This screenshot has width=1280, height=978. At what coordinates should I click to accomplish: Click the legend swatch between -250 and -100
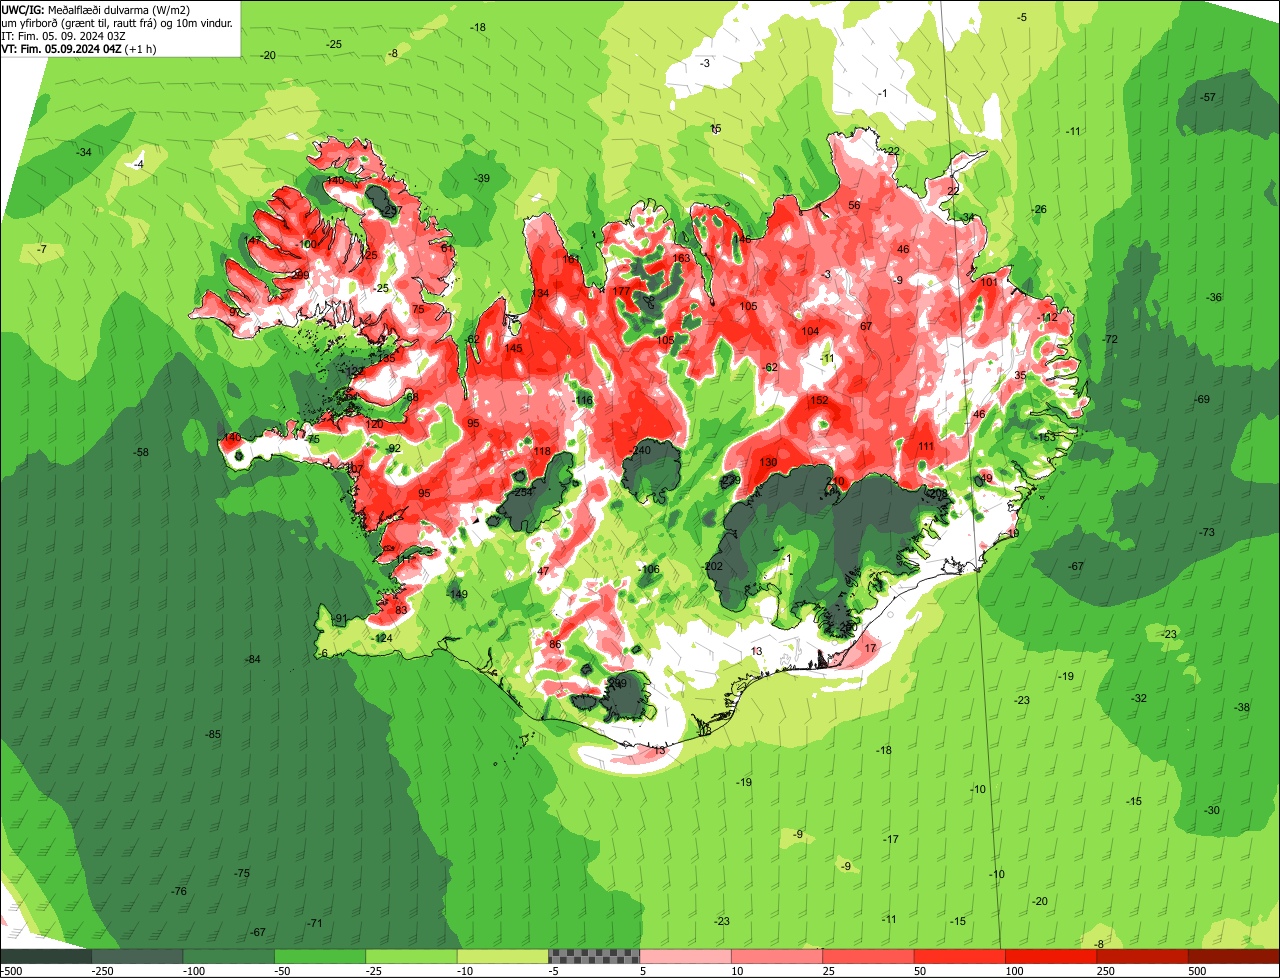(137, 956)
